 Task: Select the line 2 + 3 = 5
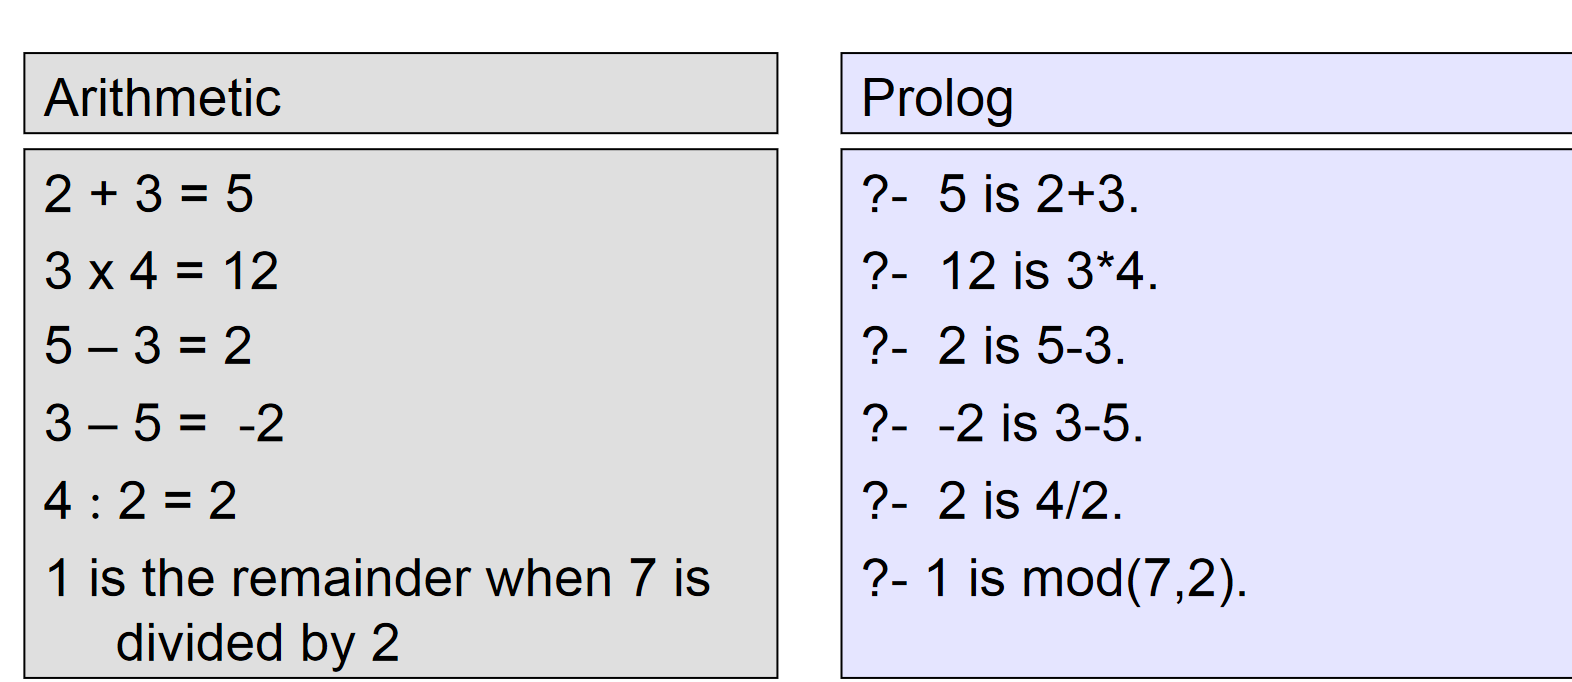(x=149, y=194)
